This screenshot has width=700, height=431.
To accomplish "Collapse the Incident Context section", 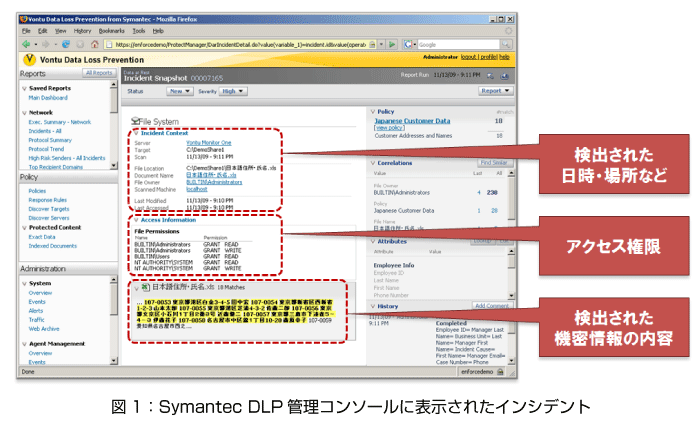I will click(136, 133).
